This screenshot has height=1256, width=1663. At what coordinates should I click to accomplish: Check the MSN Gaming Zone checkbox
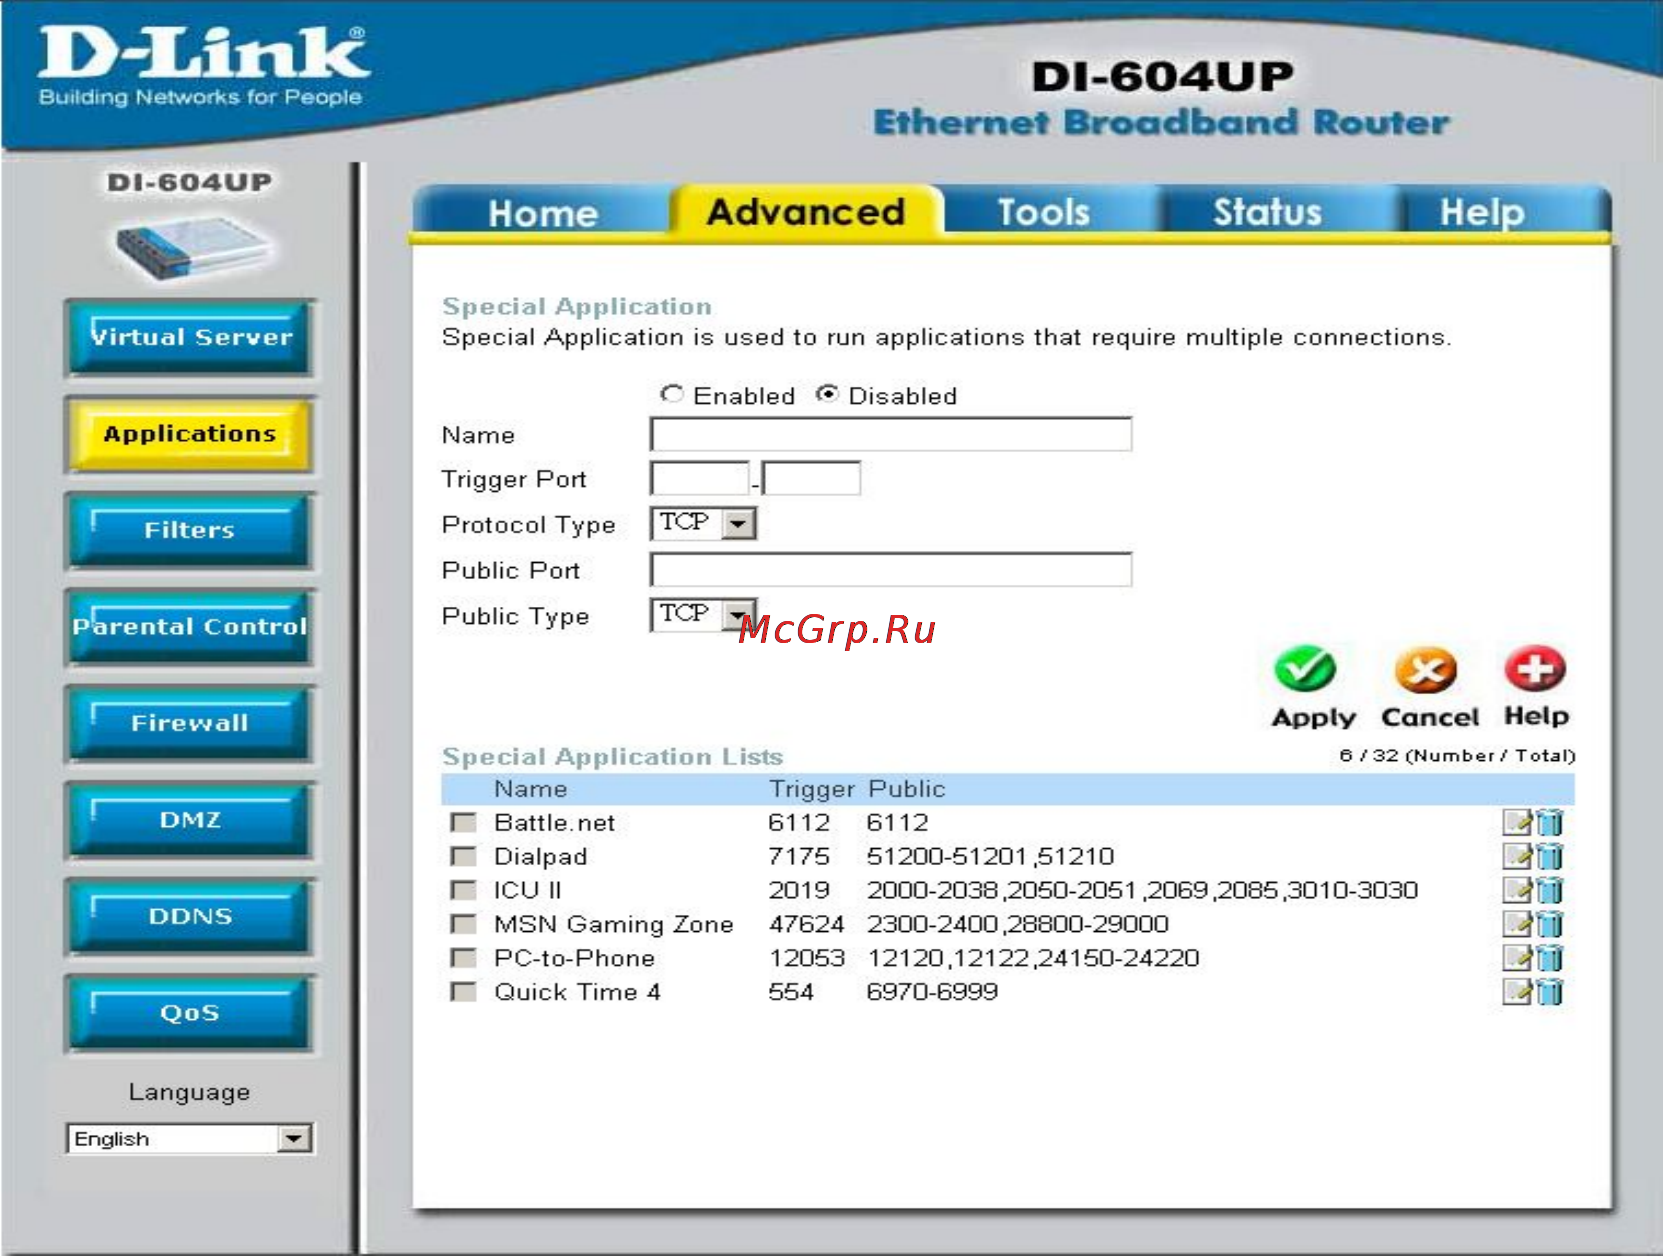pyautogui.click(x=463, y=925)
